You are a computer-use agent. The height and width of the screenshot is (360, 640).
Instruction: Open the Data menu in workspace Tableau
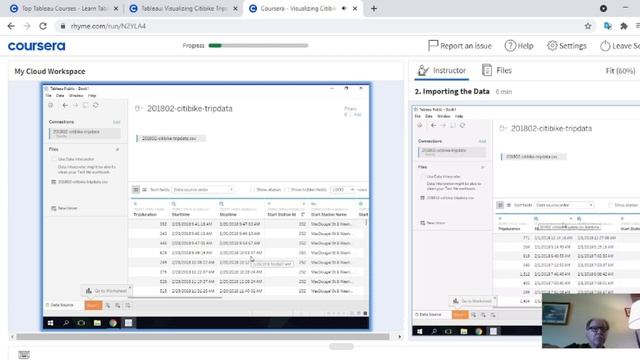[60, 96]
